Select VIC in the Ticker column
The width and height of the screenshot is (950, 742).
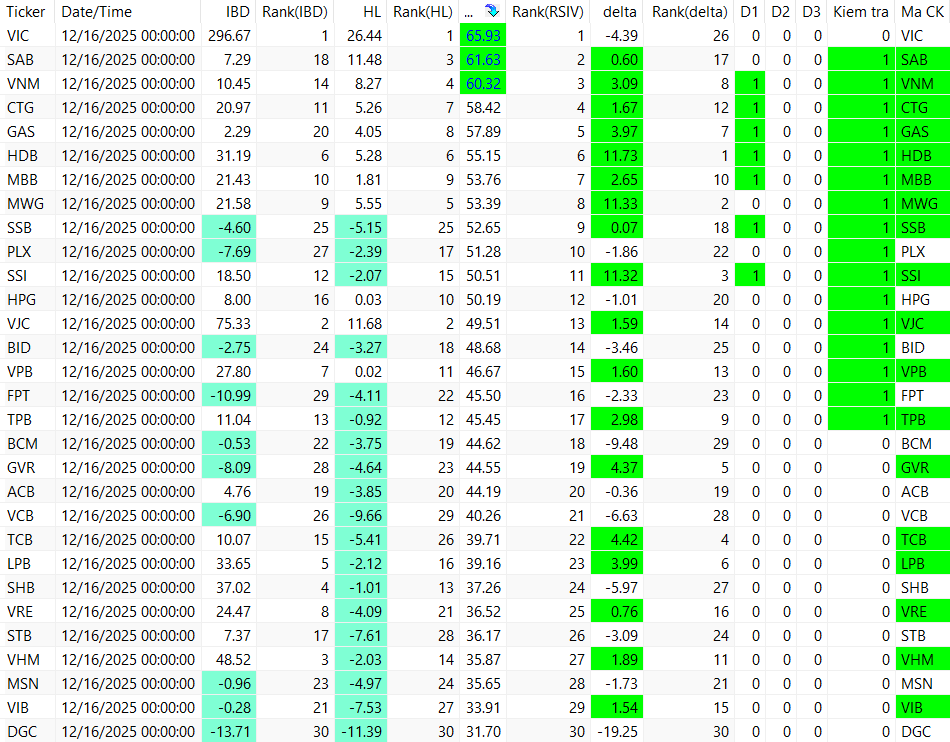[x=18, y=36]
